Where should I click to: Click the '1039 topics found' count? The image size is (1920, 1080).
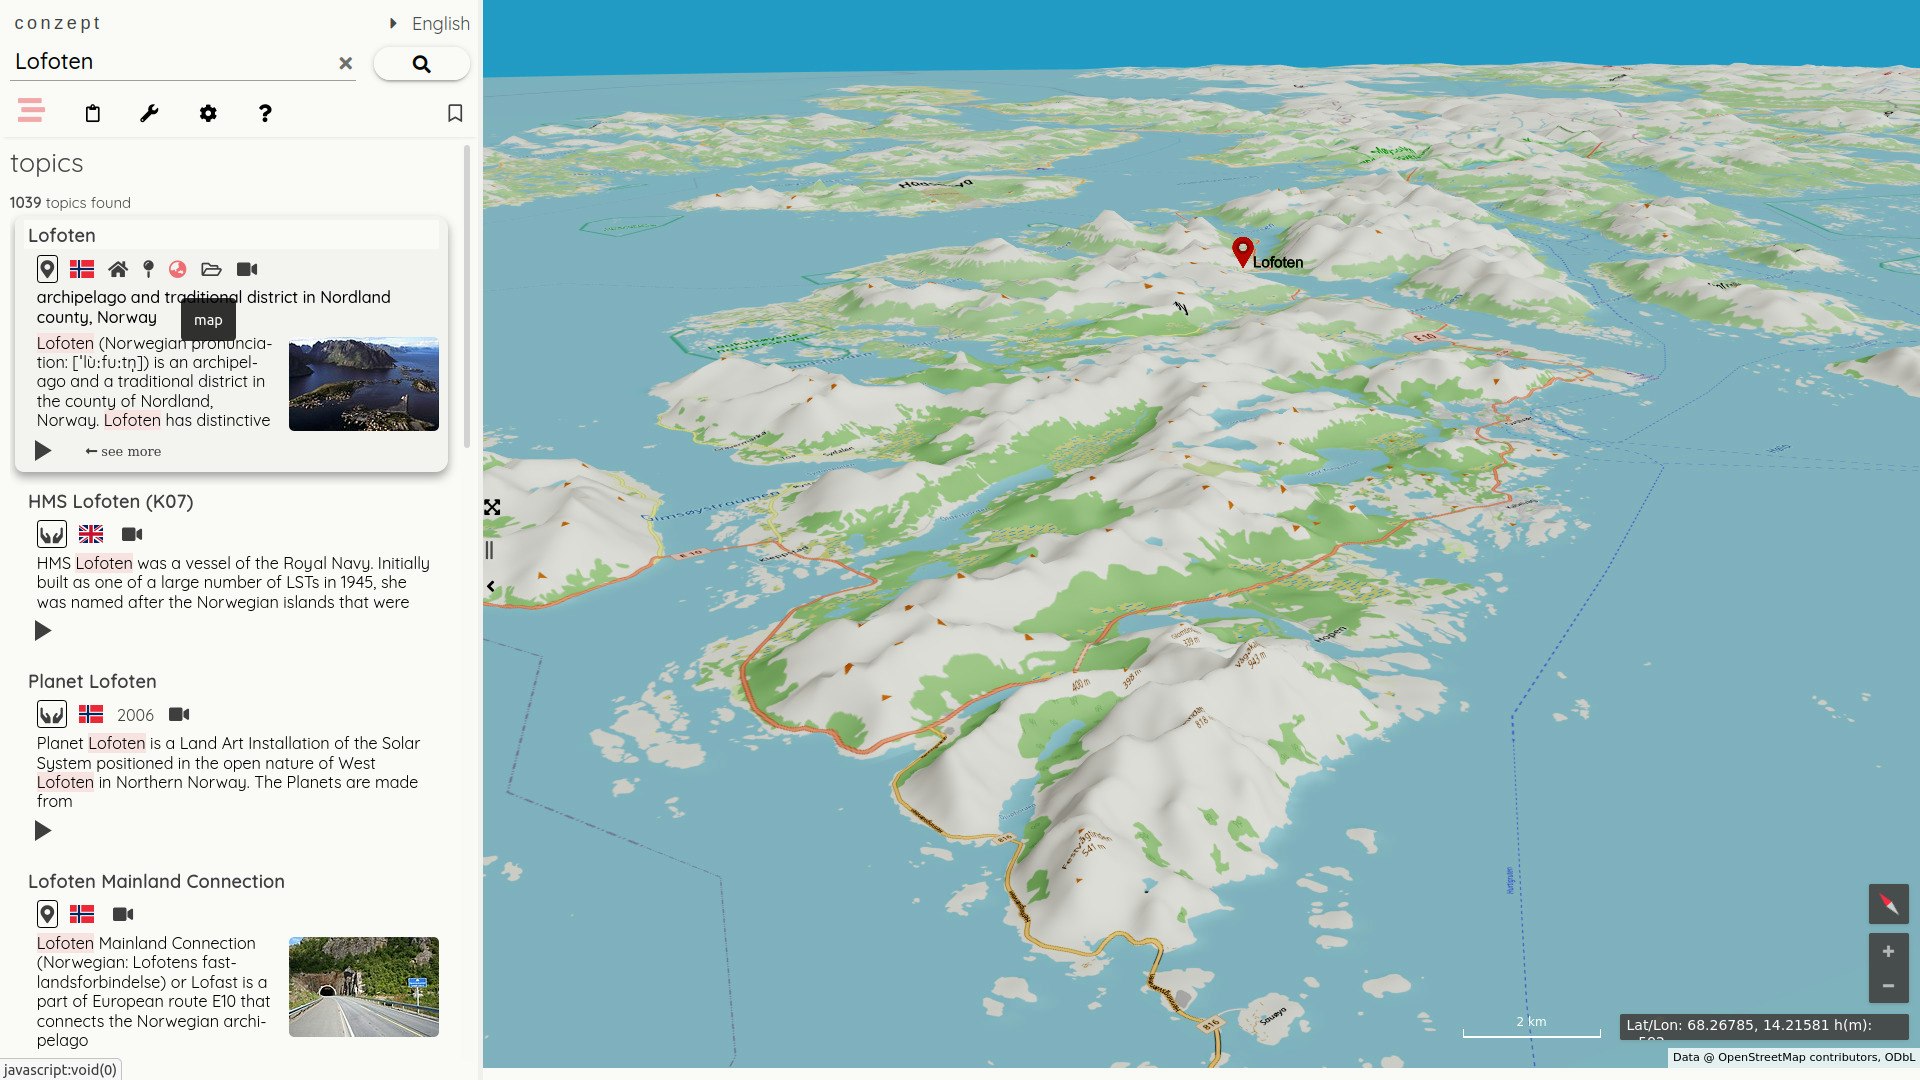(70, 202)
